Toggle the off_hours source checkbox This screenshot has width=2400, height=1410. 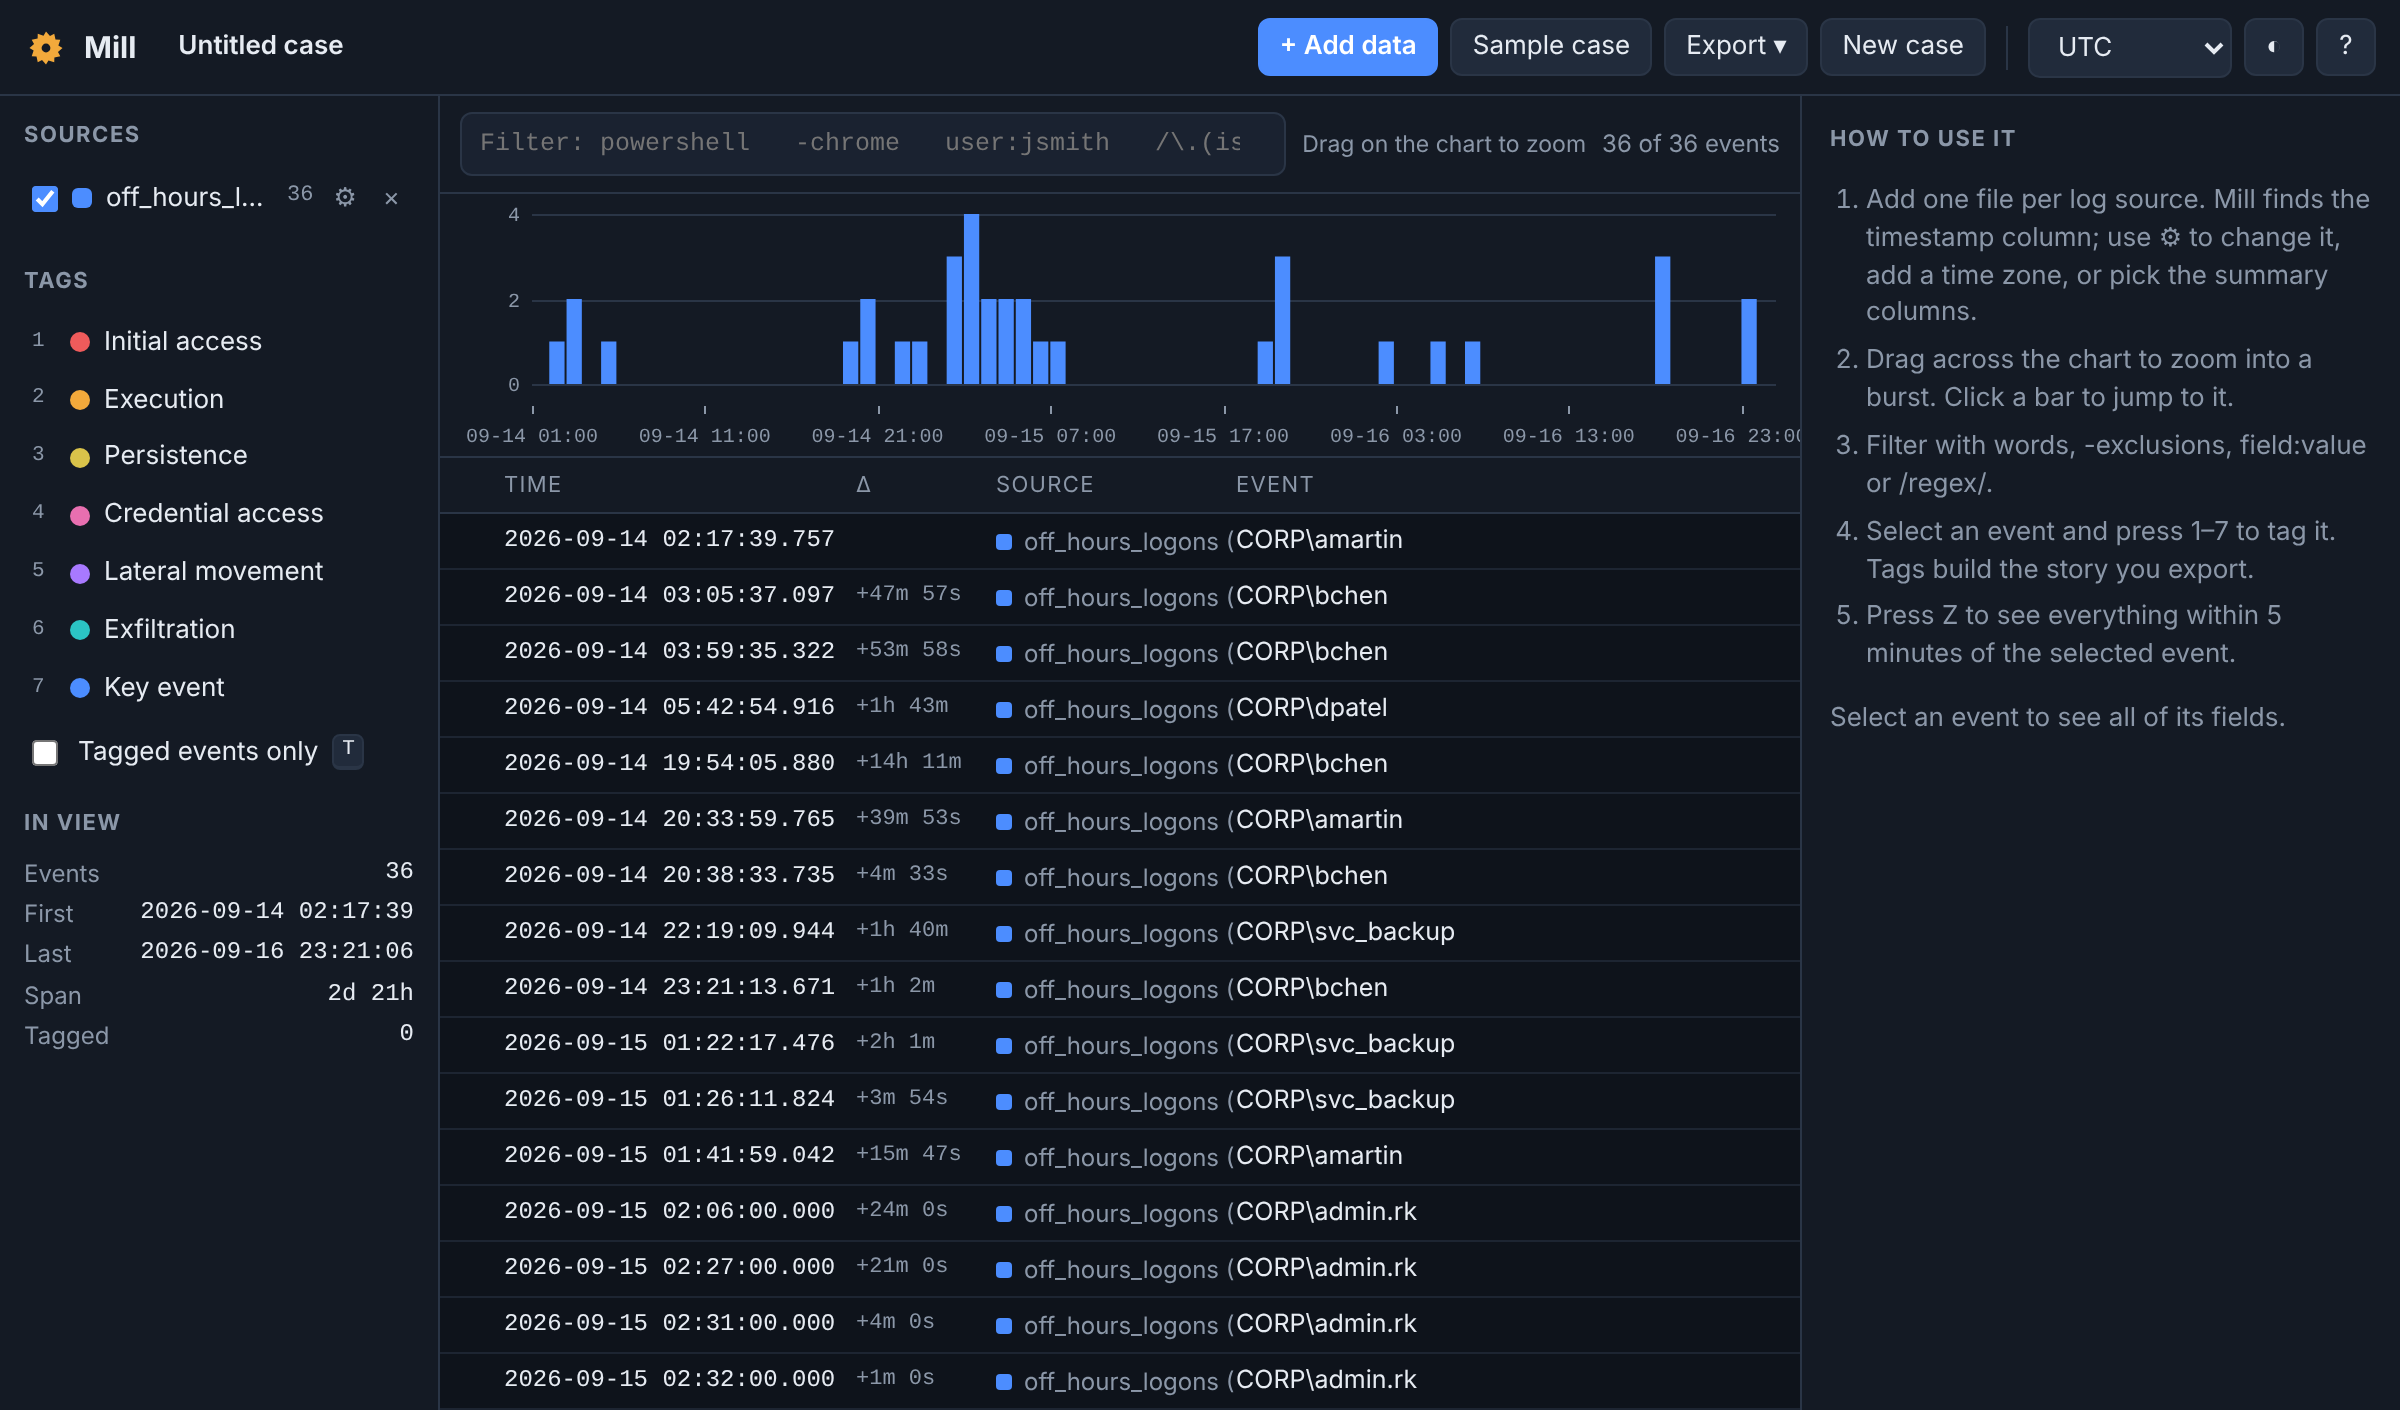(x=45, y=198)
